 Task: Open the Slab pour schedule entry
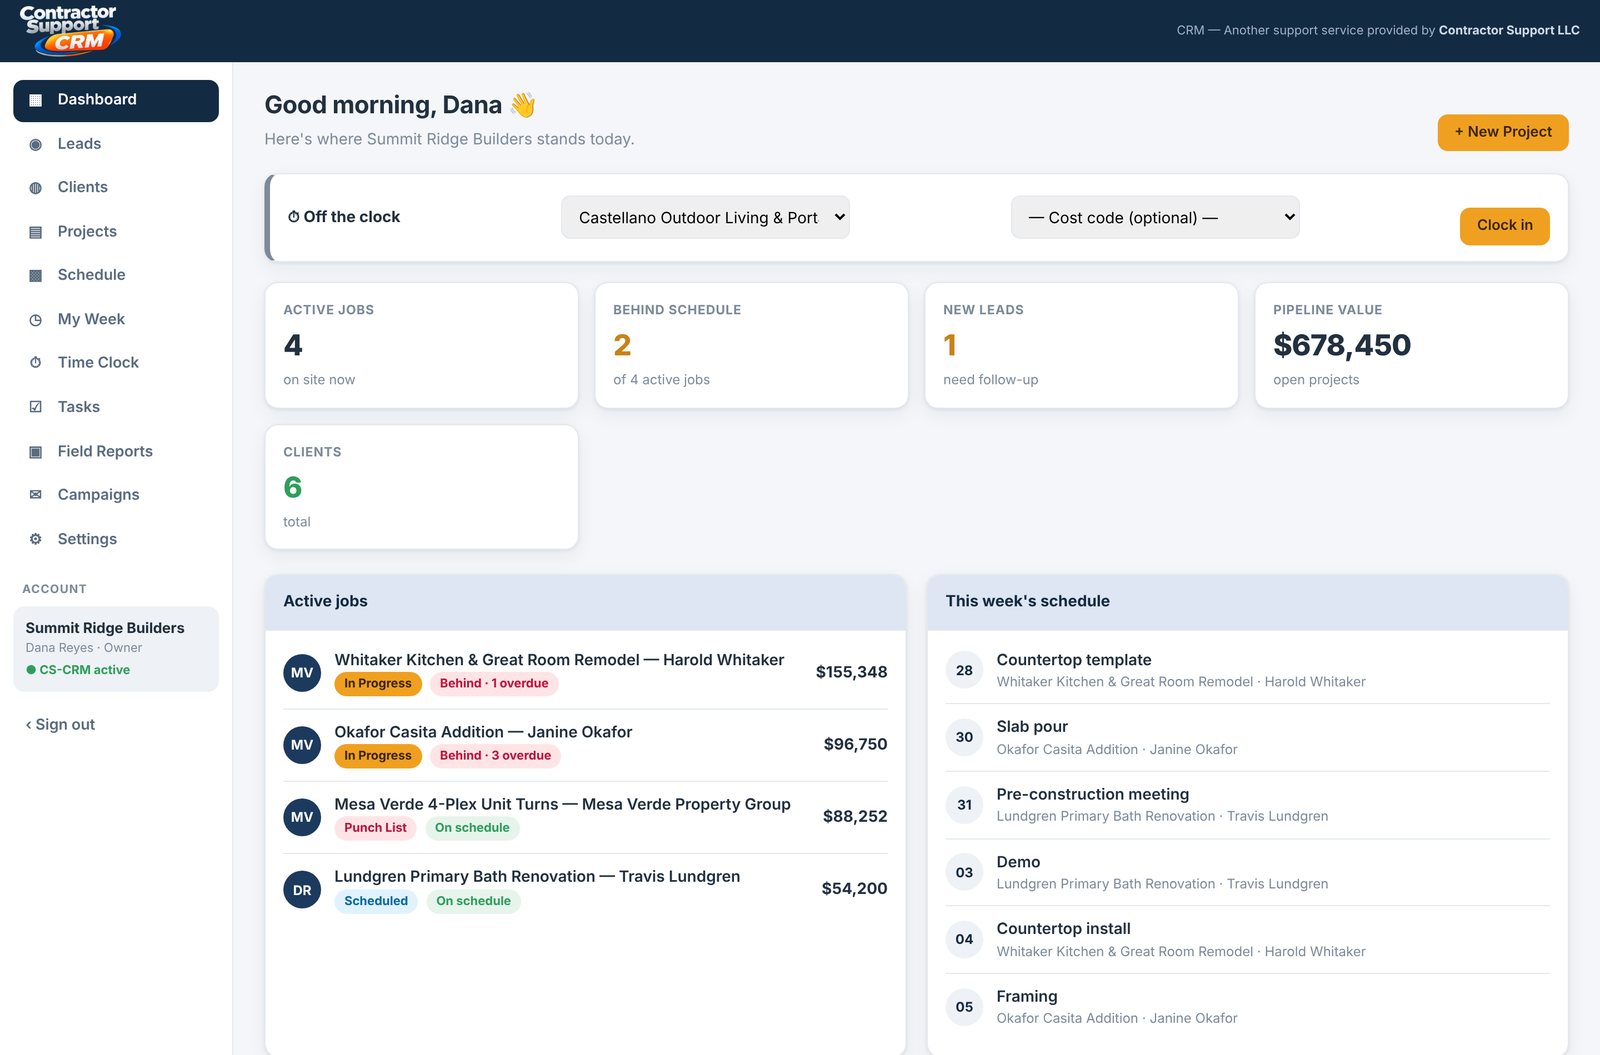tap(1247, 737)
